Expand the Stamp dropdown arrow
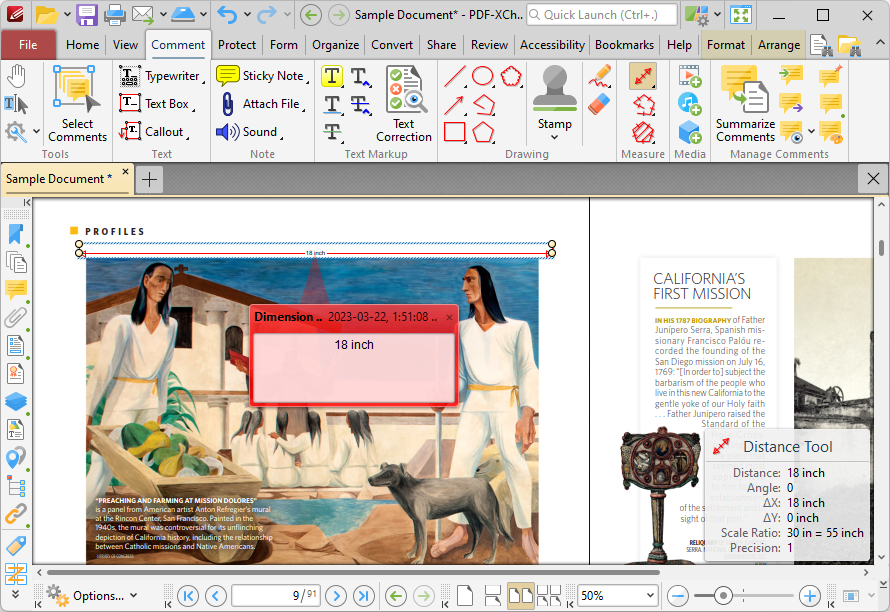The width and height of the screenshot is (890, 612). [x=555, y=137]
